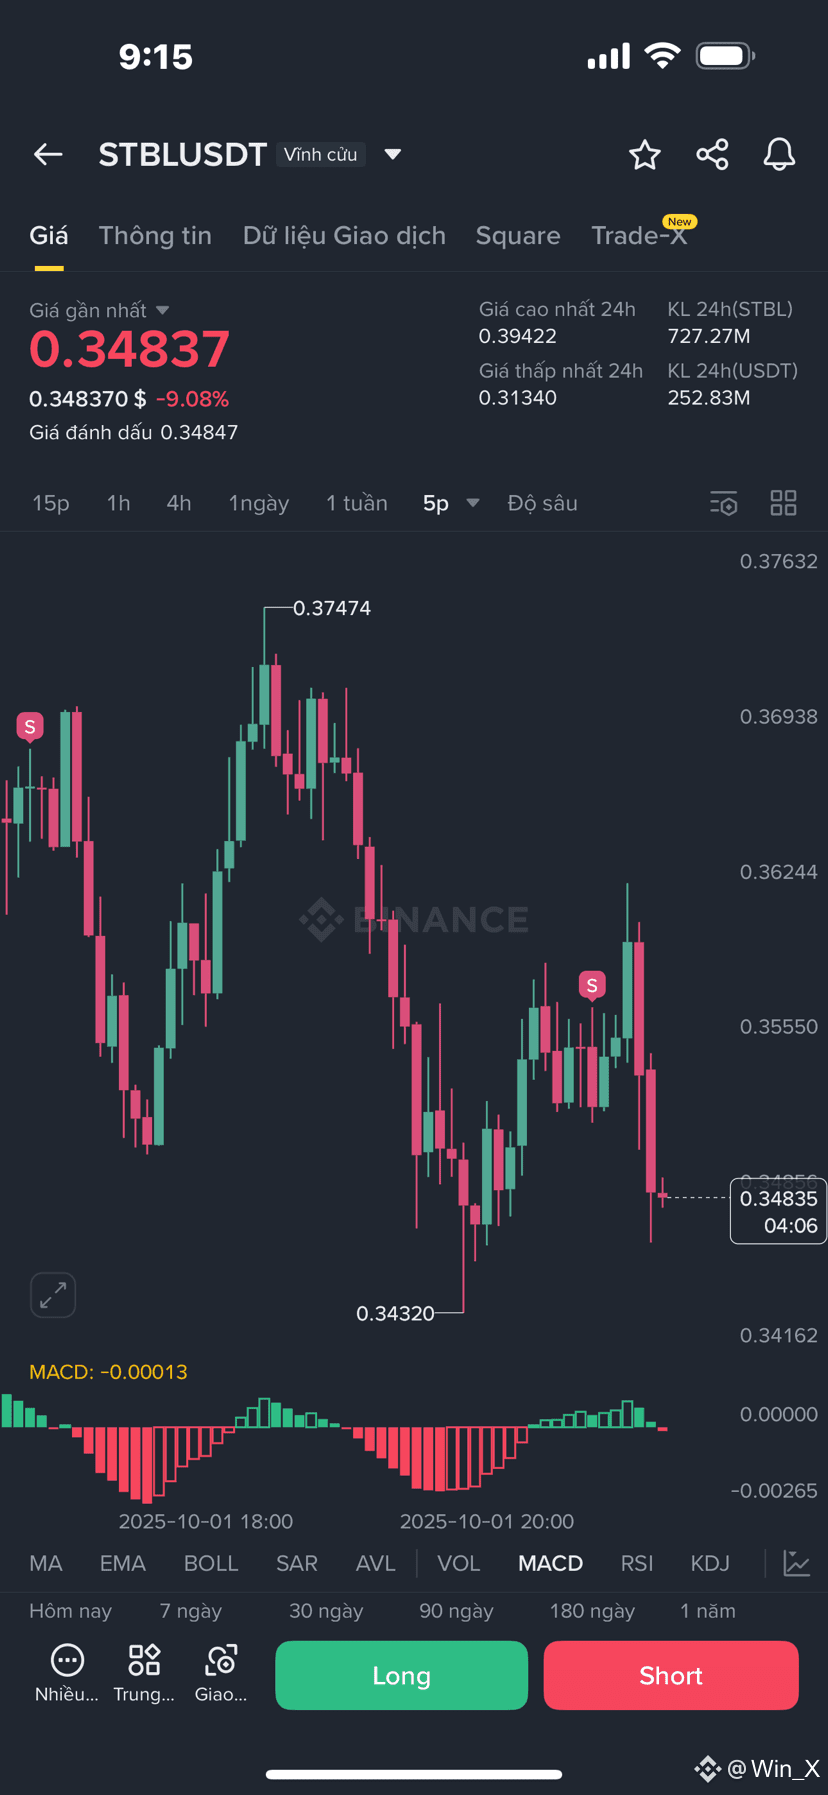This screenshot has width=828, height=1795.
Task: Add STBLUSDT to favorites with the star
Action: (x=645, y=154)
